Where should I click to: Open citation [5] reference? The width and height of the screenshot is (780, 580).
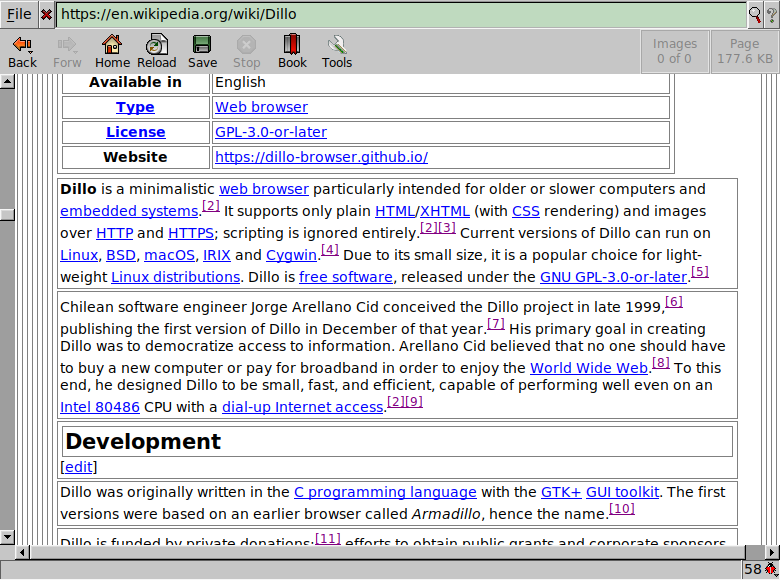point(700,272)
